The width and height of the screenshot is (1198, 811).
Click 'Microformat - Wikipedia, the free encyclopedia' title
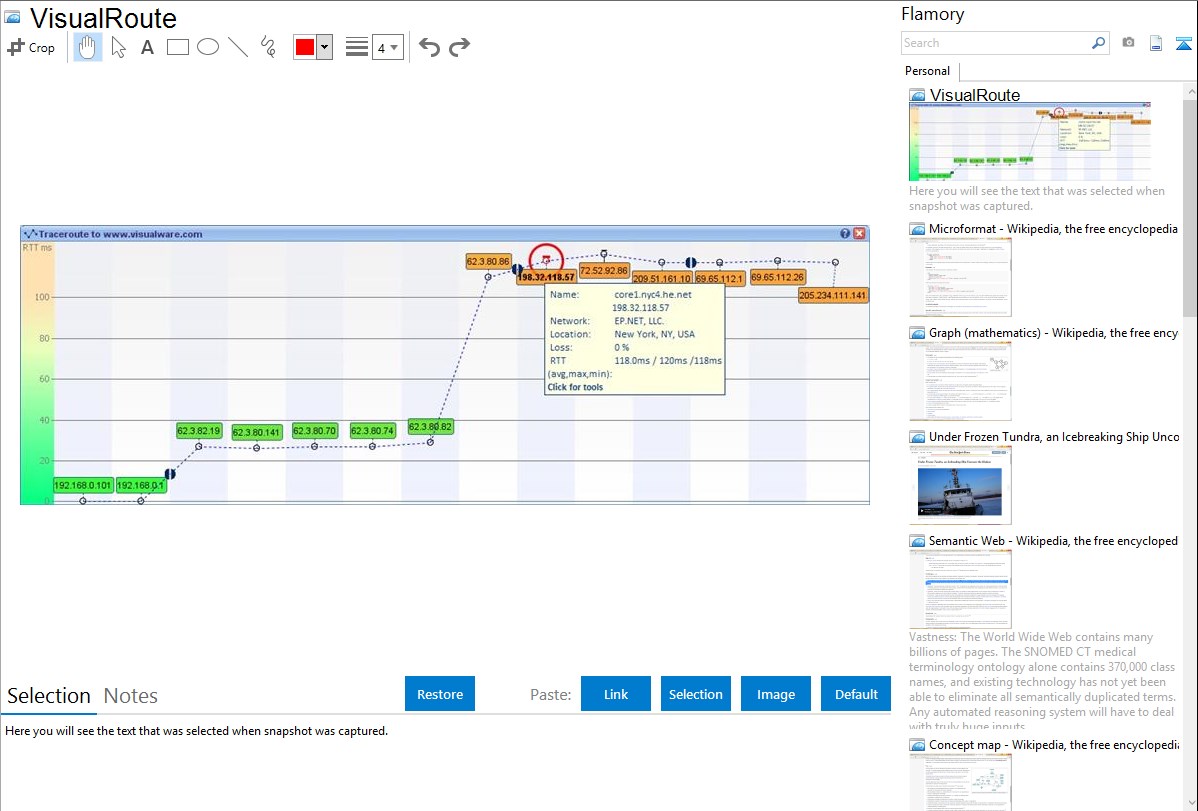pyautogui.click(x=1054, y=229)
